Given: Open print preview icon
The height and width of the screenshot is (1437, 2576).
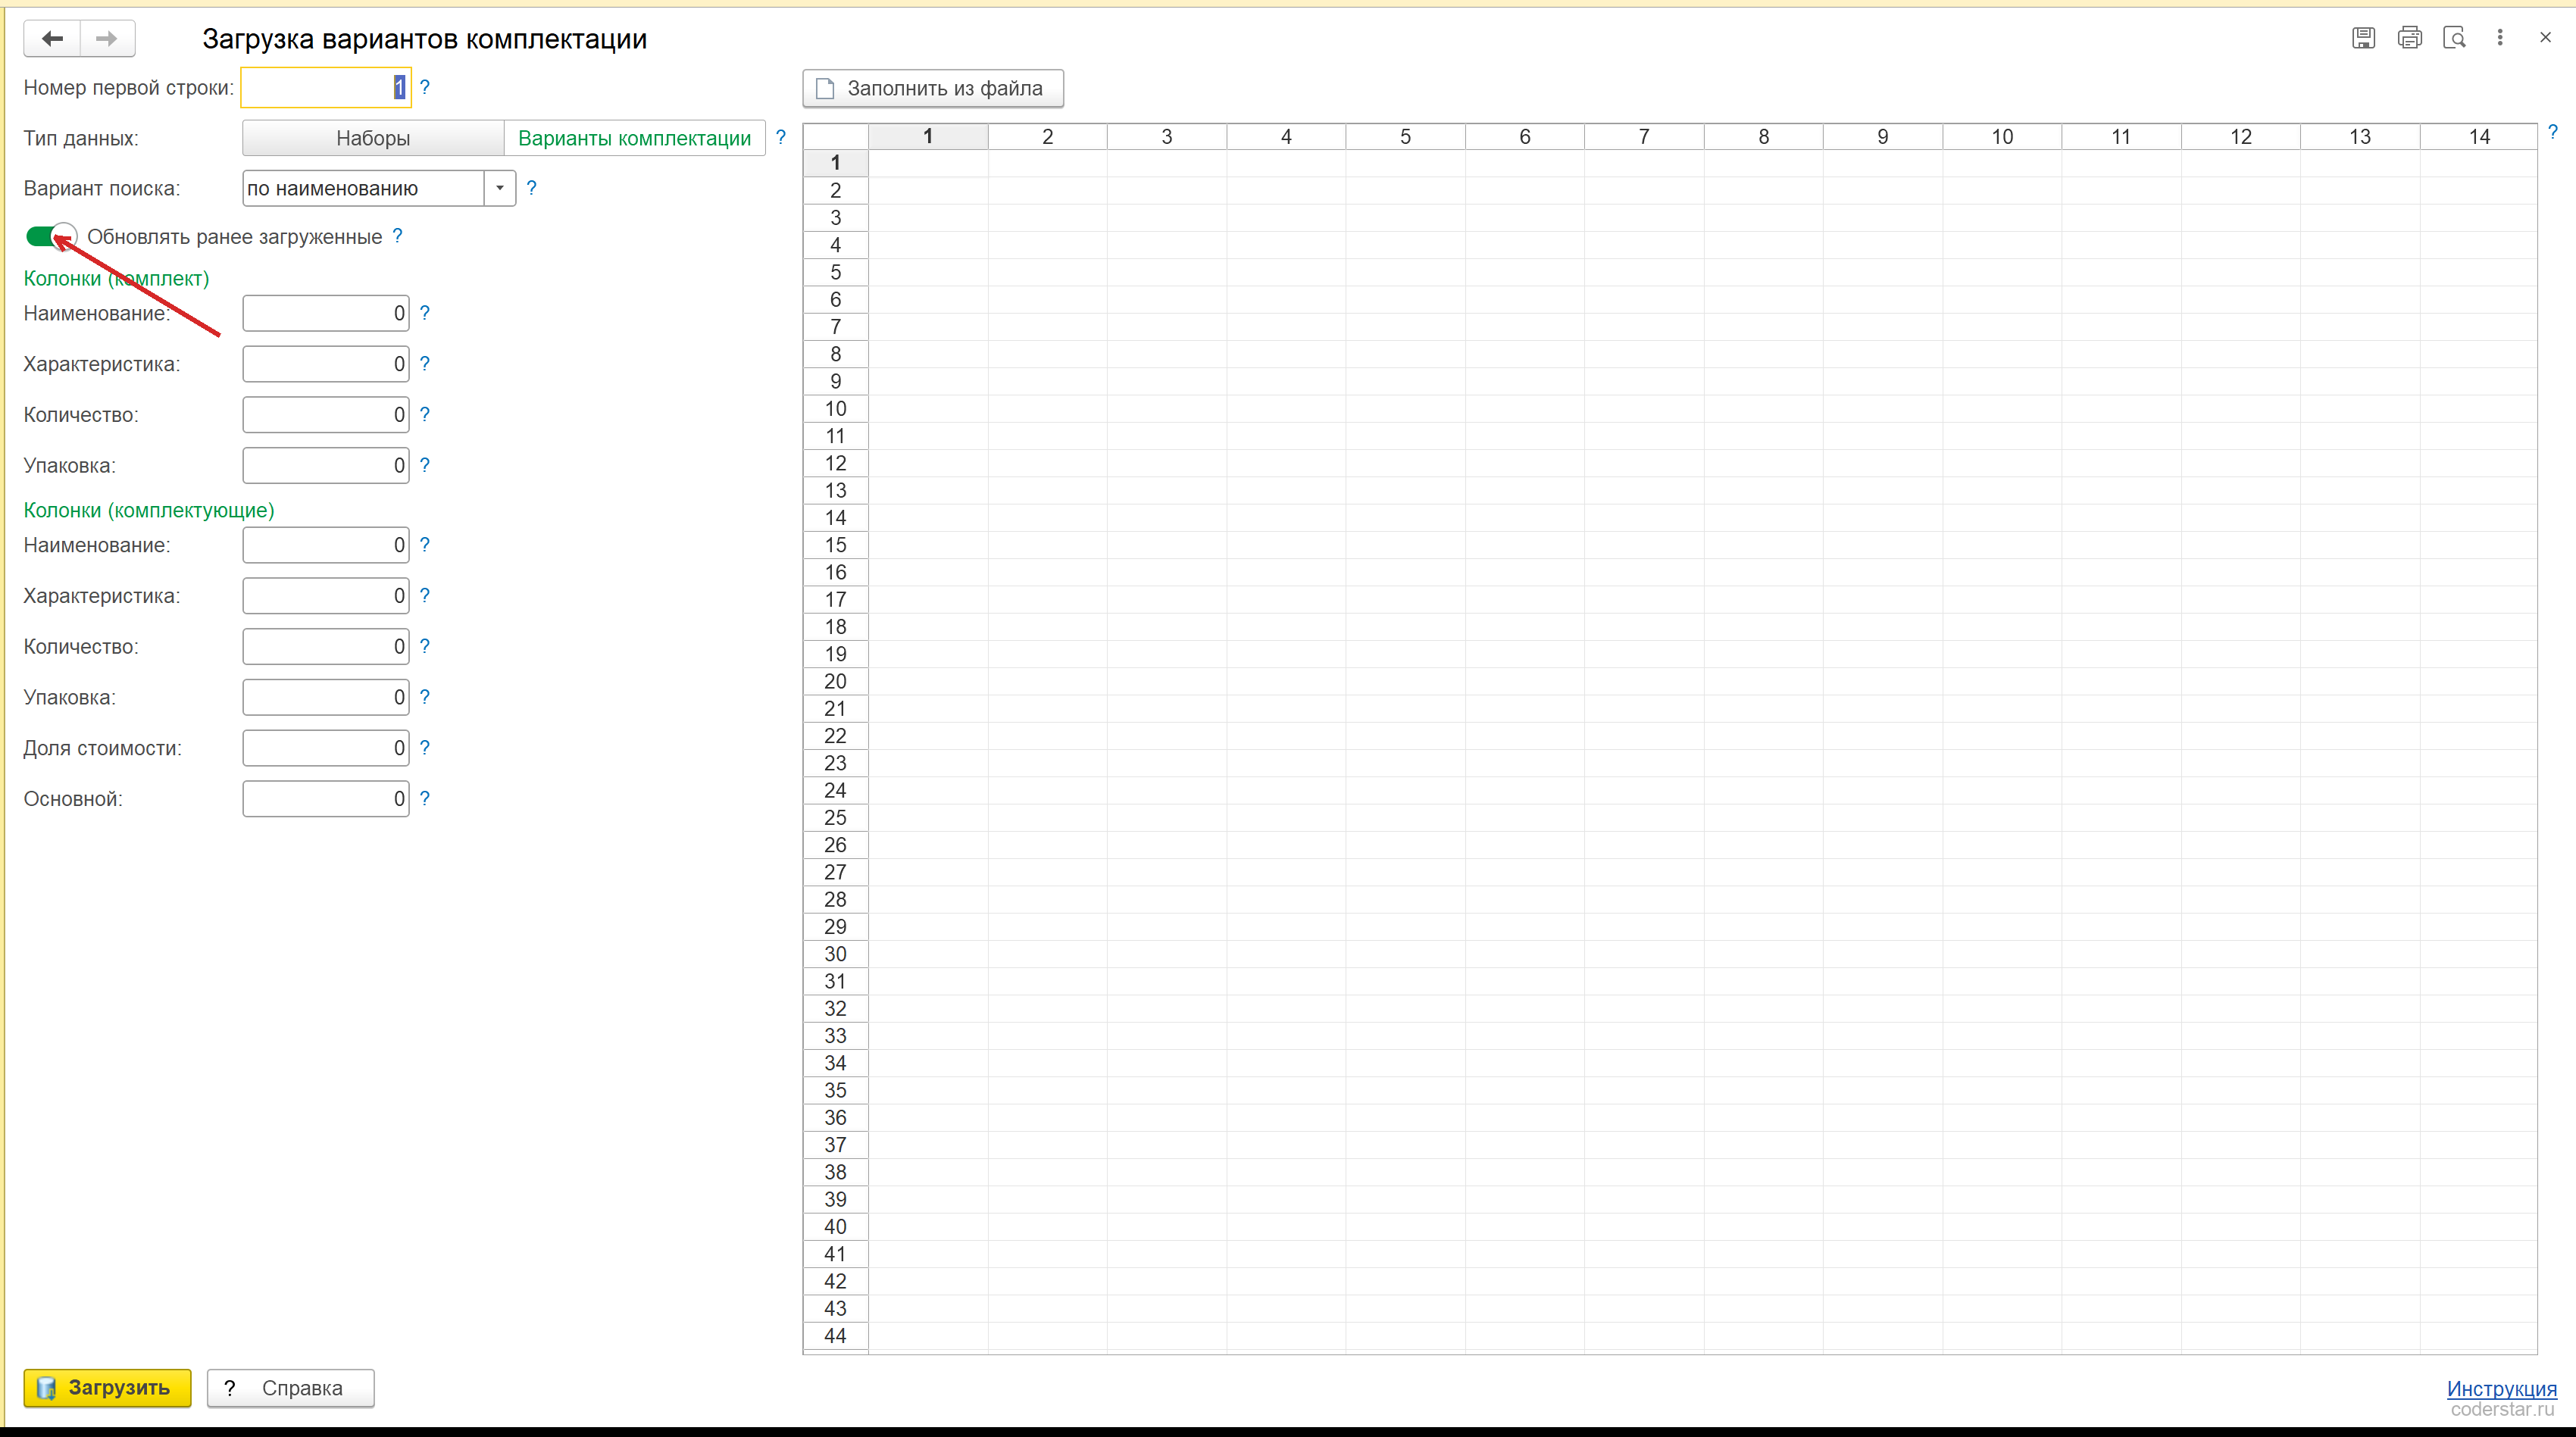Looking at the screenshot, I should 2454,38.
